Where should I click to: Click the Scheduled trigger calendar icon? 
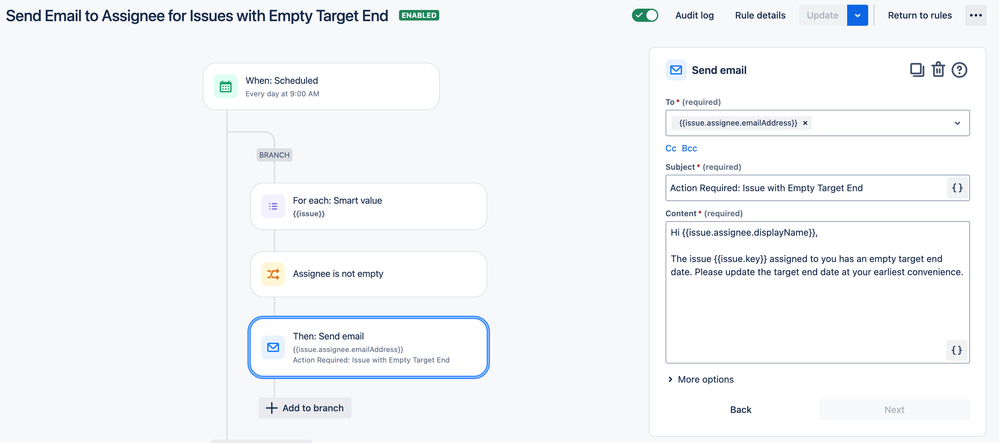226,87
